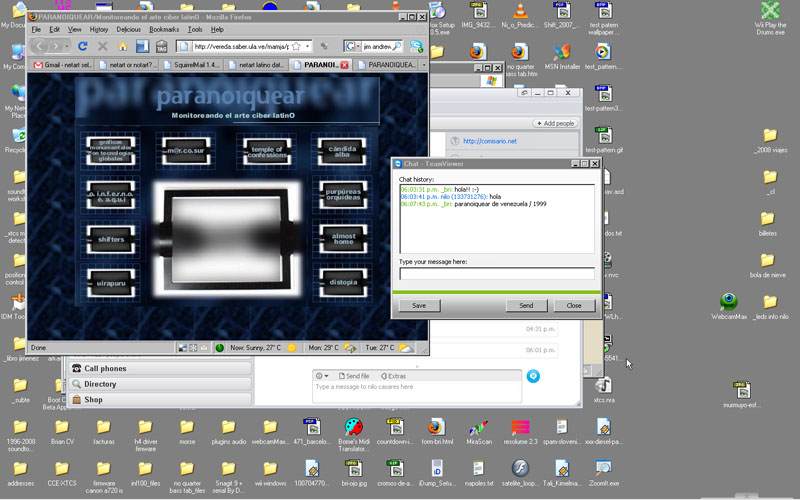
Task: Click the Firefox forward arrow button
Action: click(x=56, y=46)
